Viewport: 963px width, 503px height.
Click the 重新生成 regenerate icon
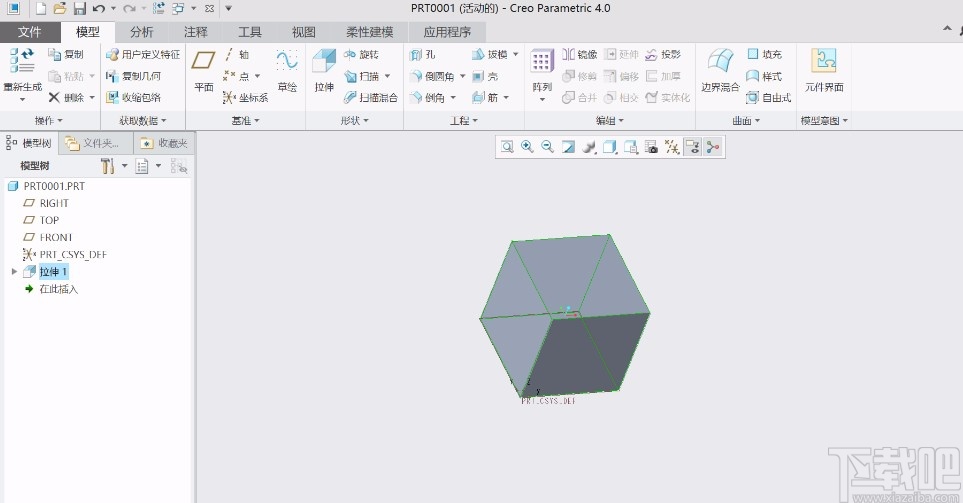click(x=22, y=61)
